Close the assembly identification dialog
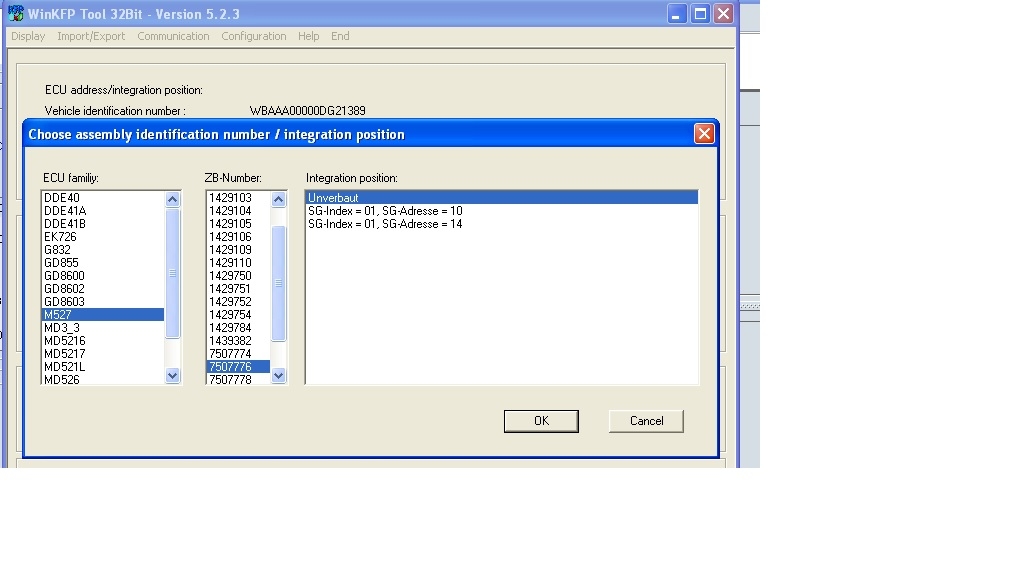Viewport: 1024px width, 576px height. click(704, 133)
